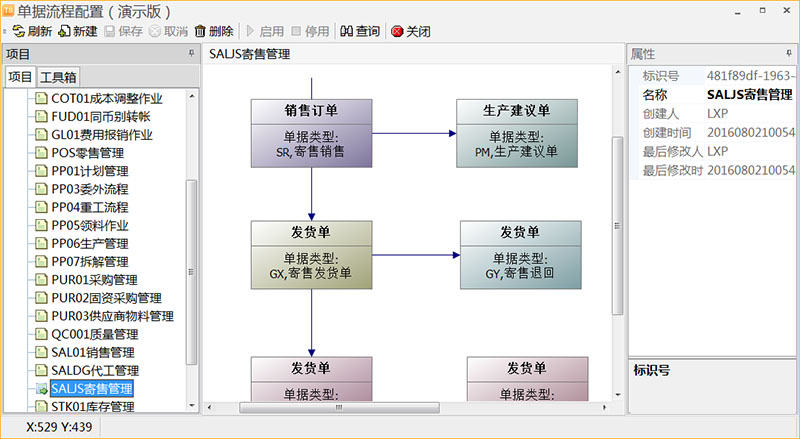
Task: Switch to the 工具箱 tab
Action: (x=58, y=77)
